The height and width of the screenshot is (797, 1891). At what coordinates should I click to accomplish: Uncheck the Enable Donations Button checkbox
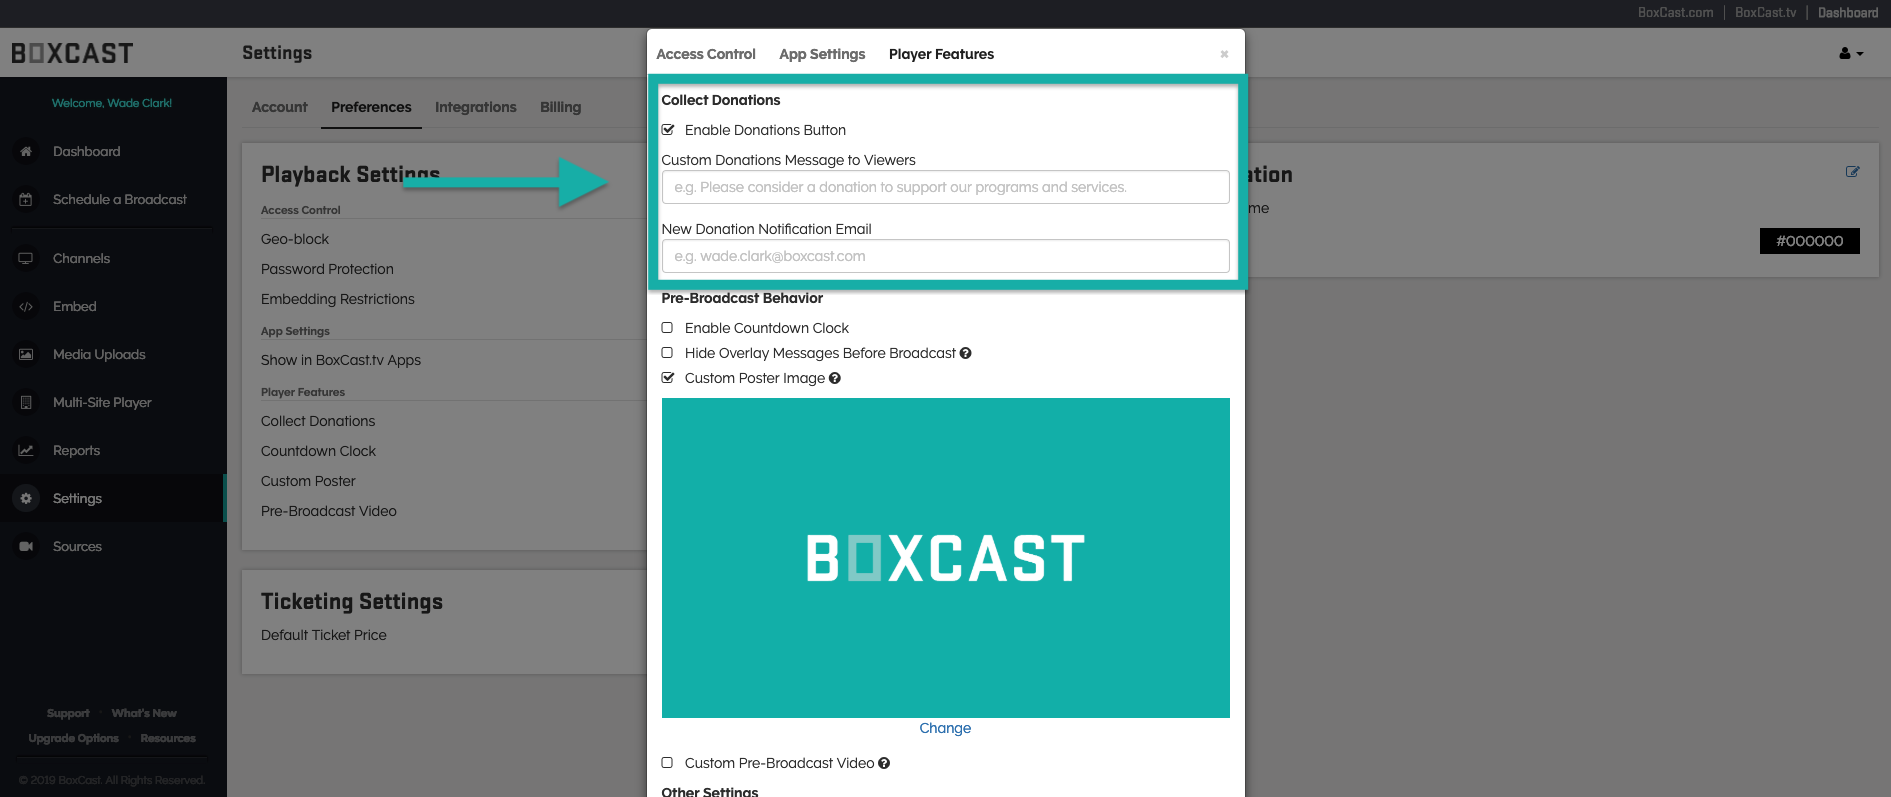pos(668,130)
